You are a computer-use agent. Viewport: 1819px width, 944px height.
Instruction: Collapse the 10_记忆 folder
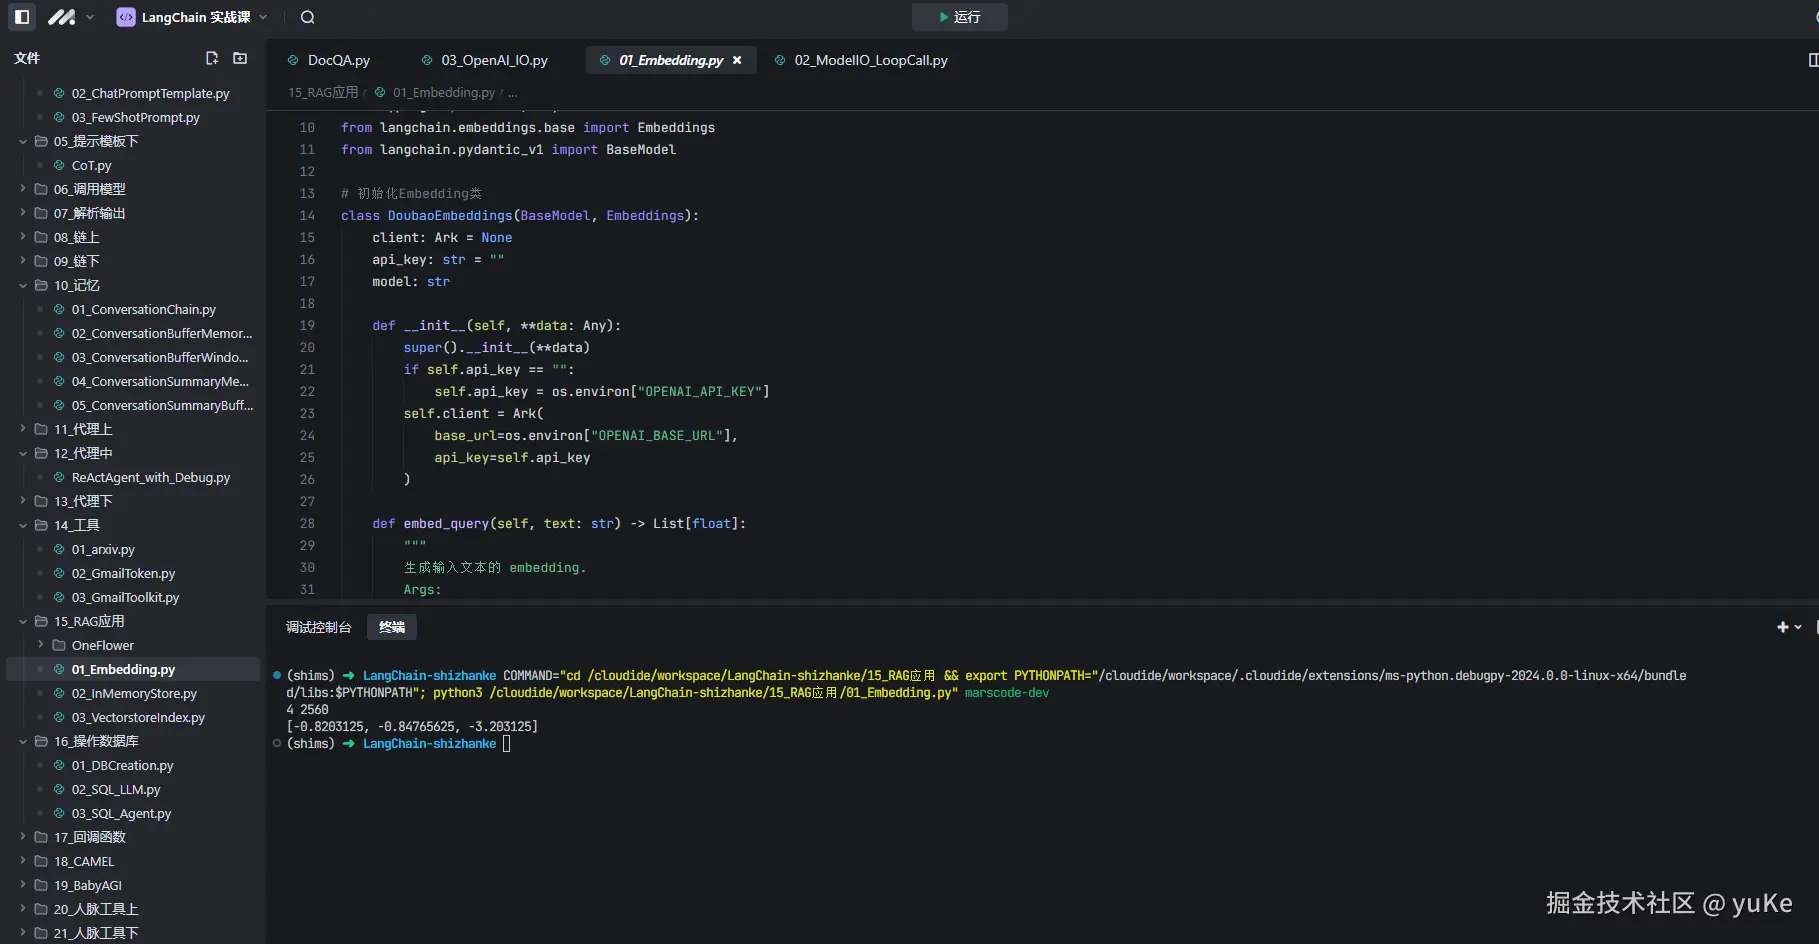23,285
